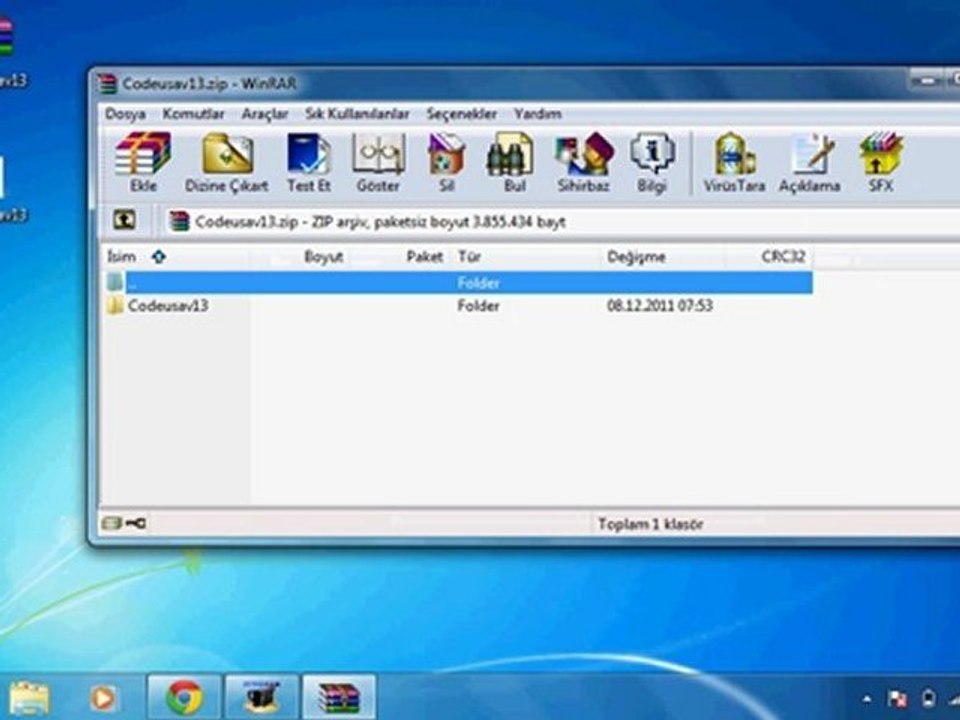Convert archive with SFX icon

(881, 162)
